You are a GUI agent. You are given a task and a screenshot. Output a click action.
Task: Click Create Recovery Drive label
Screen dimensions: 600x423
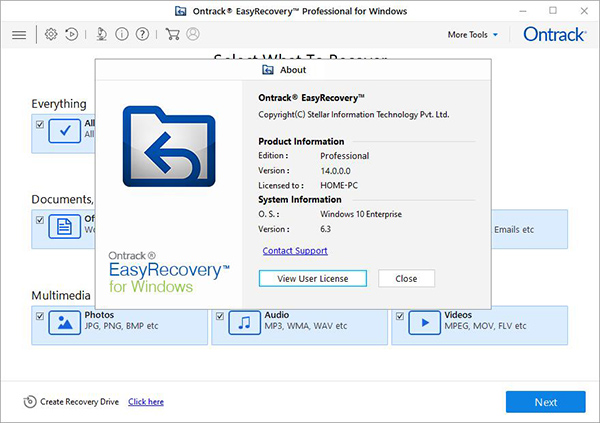coord(79,402)
